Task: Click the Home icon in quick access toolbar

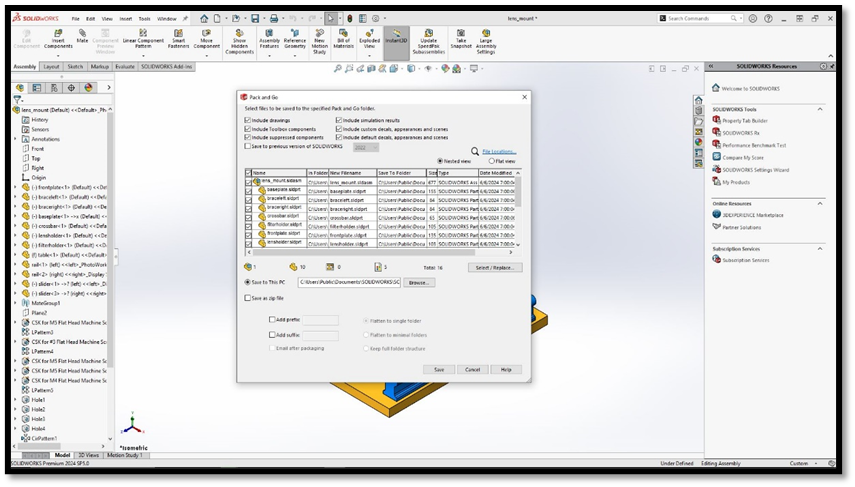Action: (204, 19)
